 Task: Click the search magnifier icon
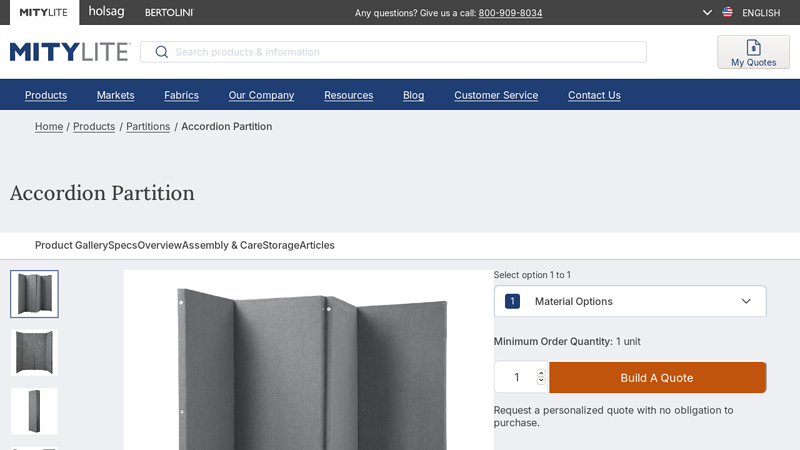click(162, 52)
